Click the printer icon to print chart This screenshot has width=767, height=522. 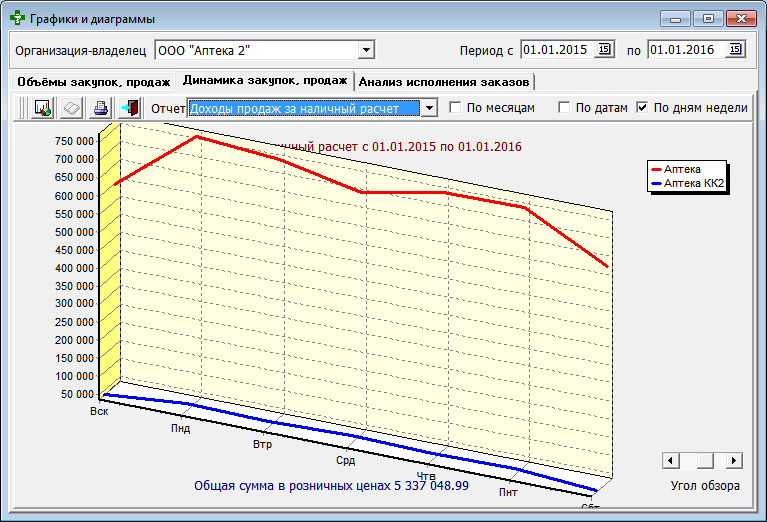click(x=100, y=108)
